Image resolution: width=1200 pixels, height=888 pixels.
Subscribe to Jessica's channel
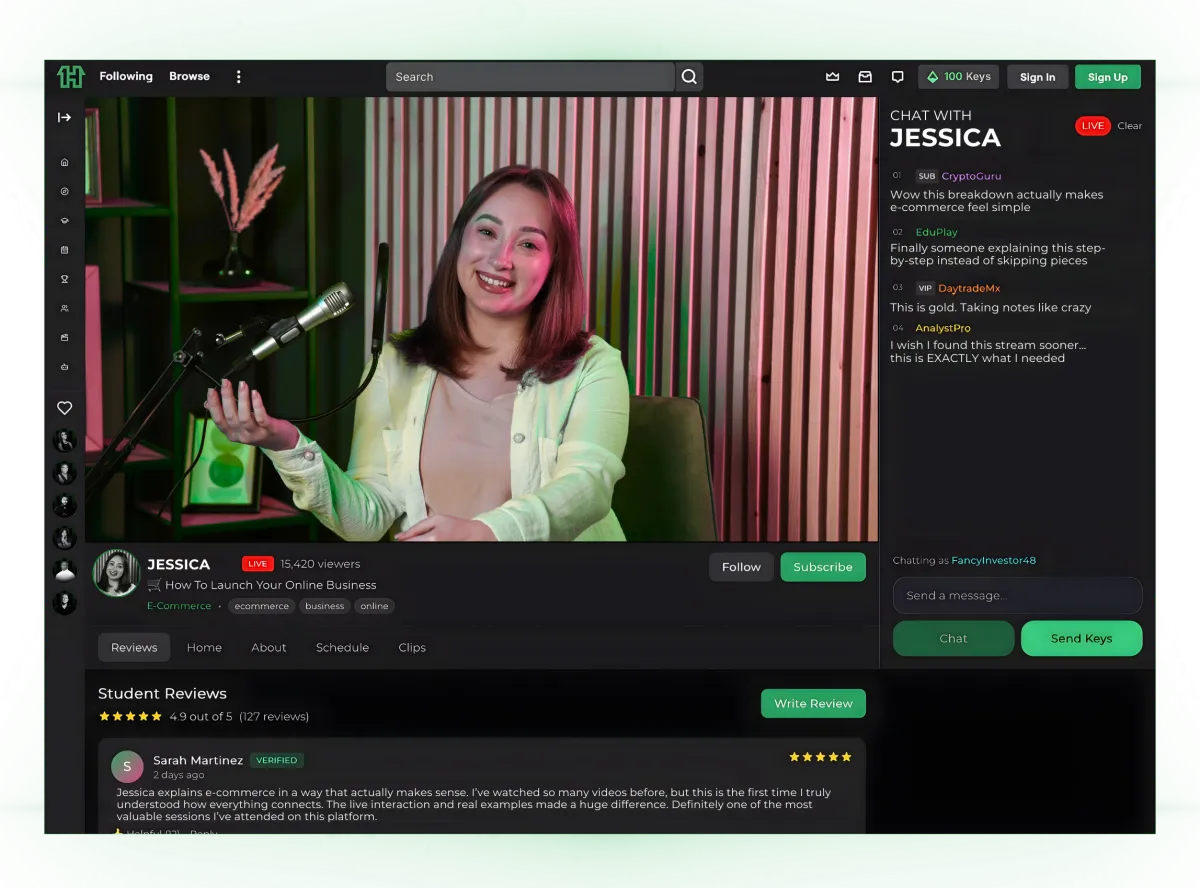point(823,567)
